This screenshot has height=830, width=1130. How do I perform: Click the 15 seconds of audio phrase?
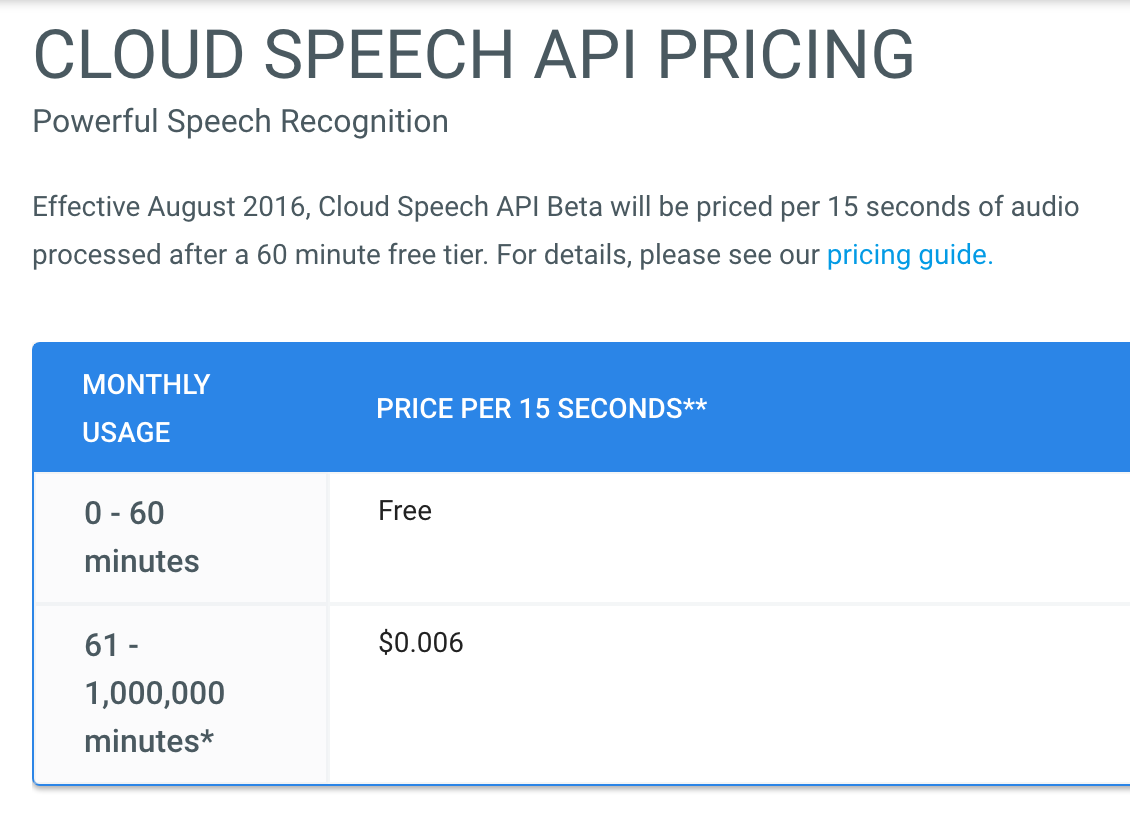click(x=953, y=207)
